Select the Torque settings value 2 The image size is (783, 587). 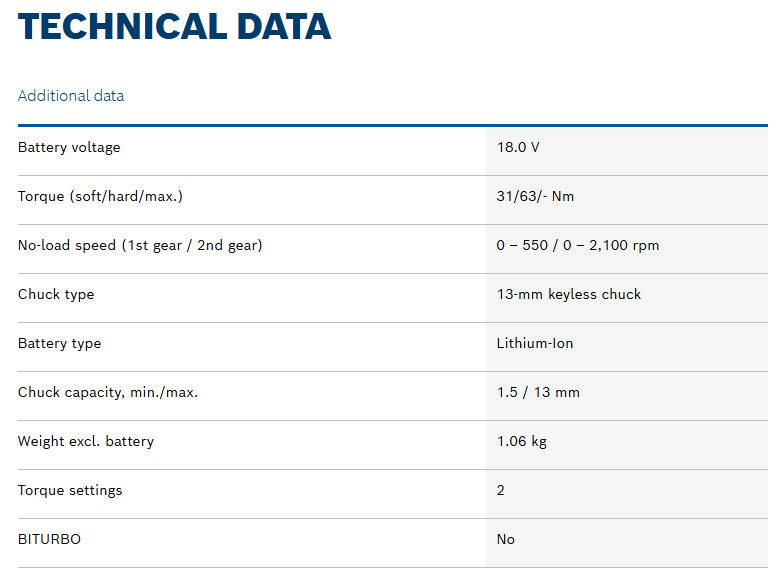(x=501, y=491)
